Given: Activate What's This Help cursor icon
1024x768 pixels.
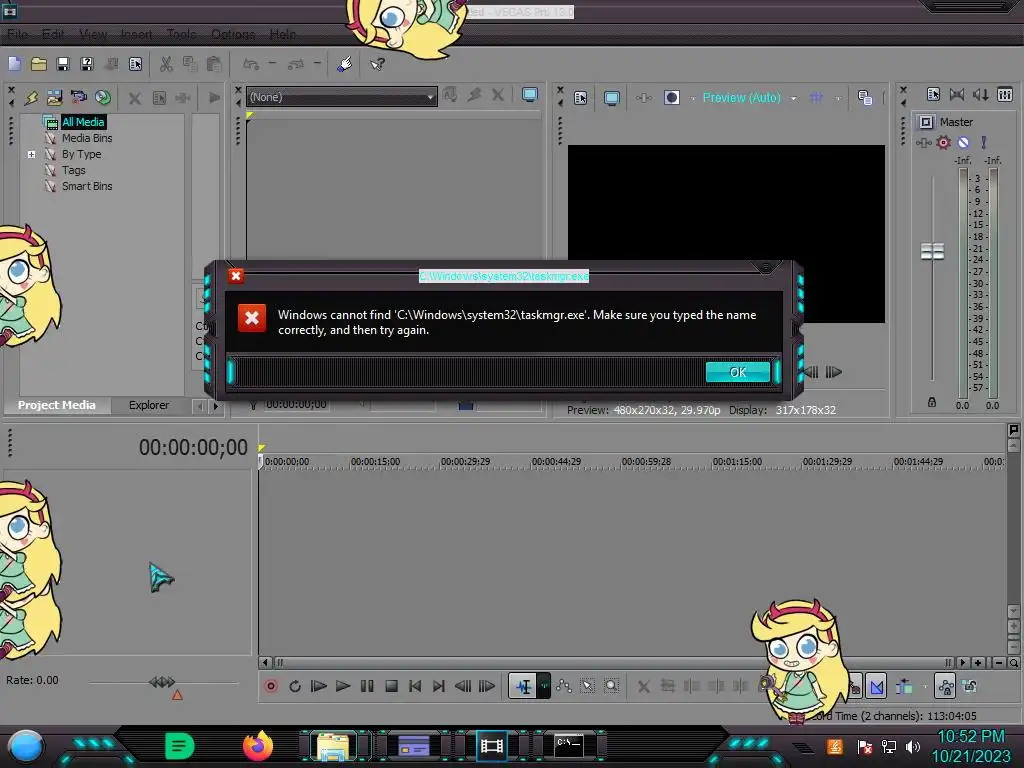Looking at the screenshot, I should [377, 64].
